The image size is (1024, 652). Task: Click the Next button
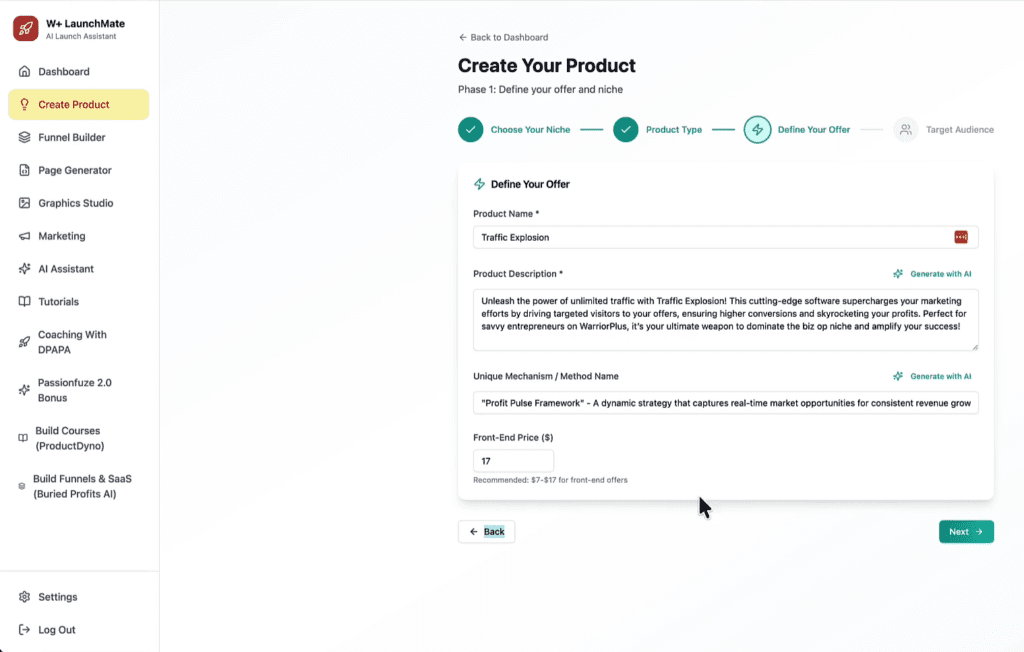coord(965,532)
